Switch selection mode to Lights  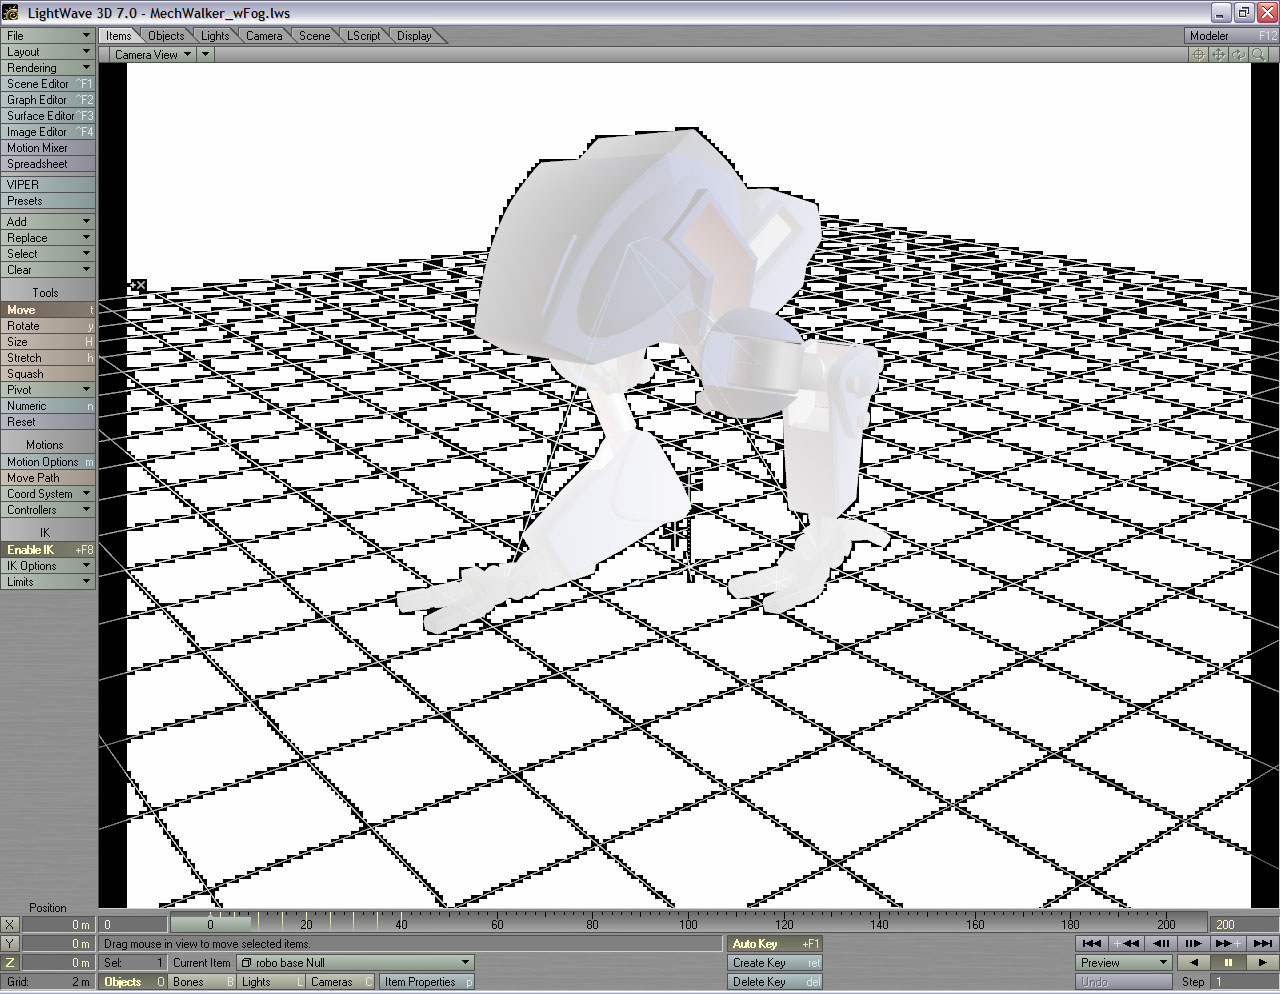click(271, 982)
